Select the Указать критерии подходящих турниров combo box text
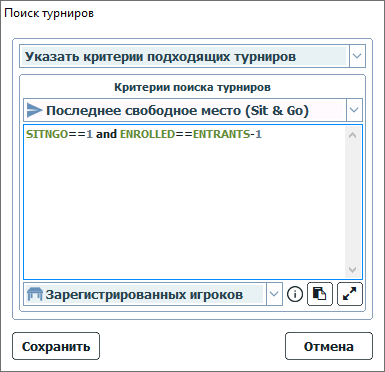The width and height of the screenshot is (385, 372). [x=160, y=56]
